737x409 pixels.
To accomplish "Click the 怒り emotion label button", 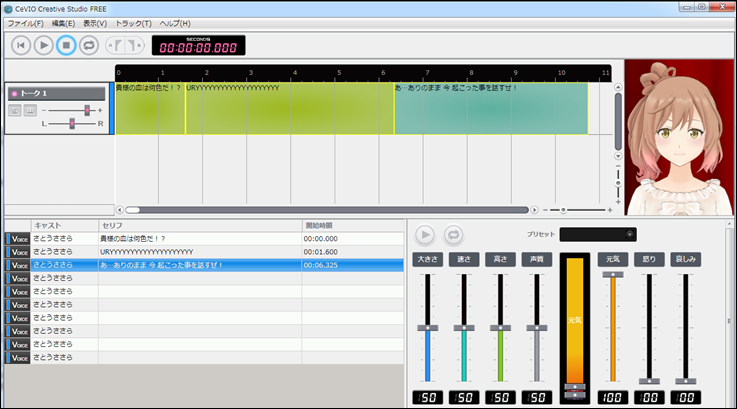I will [649, 260].
